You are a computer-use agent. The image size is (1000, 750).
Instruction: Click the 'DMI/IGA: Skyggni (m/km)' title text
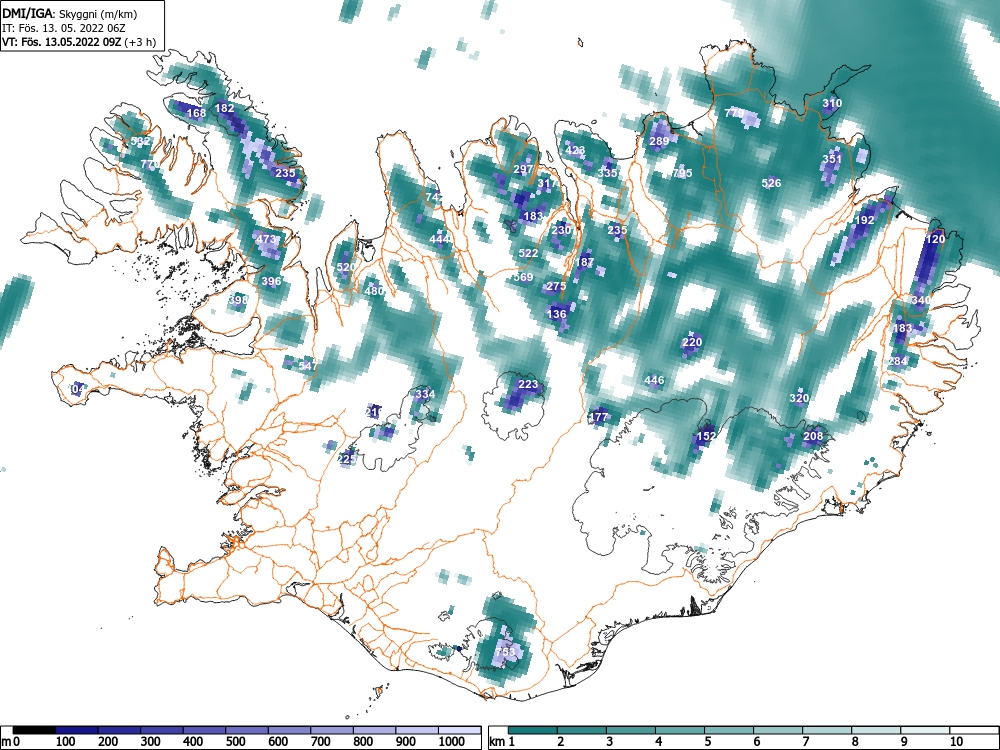click(x=70, y=13)
